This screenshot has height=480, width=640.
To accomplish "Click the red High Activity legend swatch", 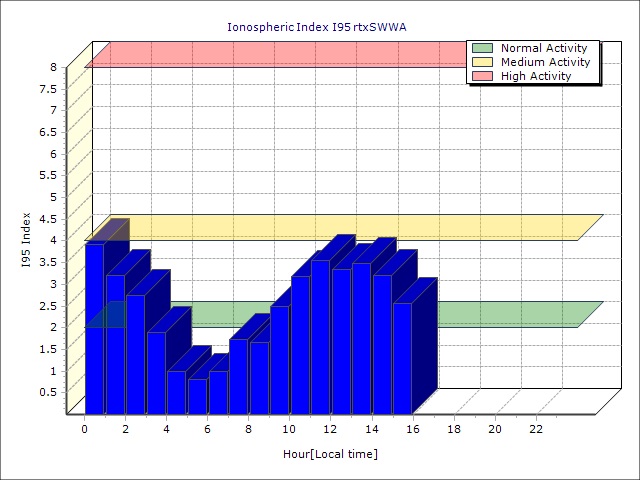I will pyautogui.click(x=482, y=76).
